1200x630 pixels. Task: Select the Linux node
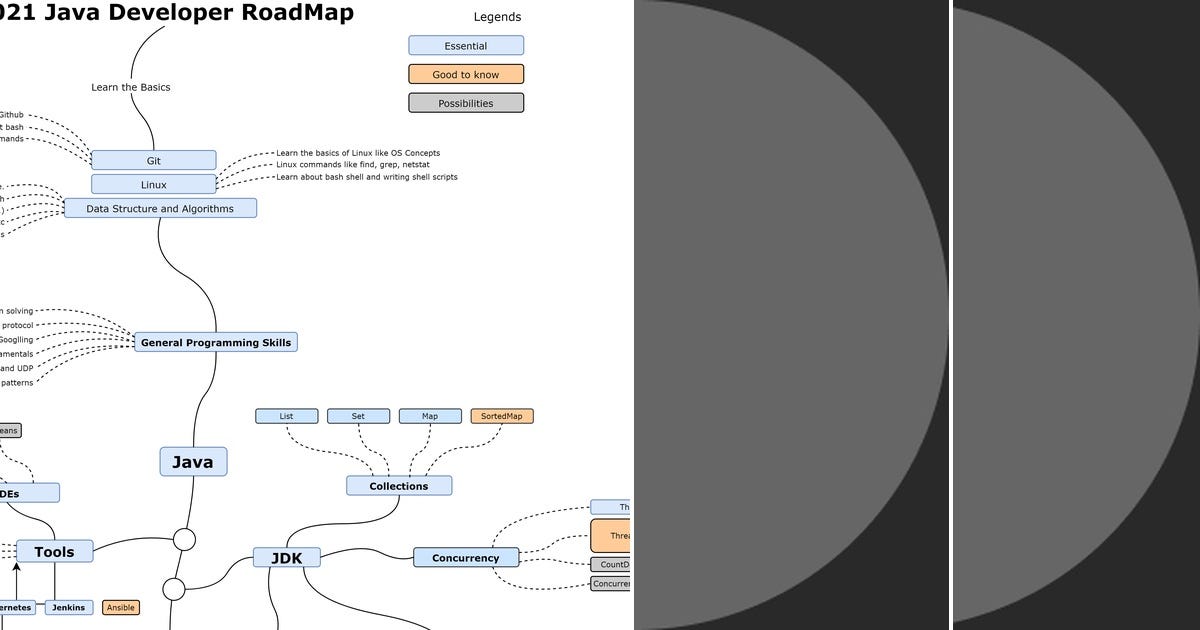(154, 184)
